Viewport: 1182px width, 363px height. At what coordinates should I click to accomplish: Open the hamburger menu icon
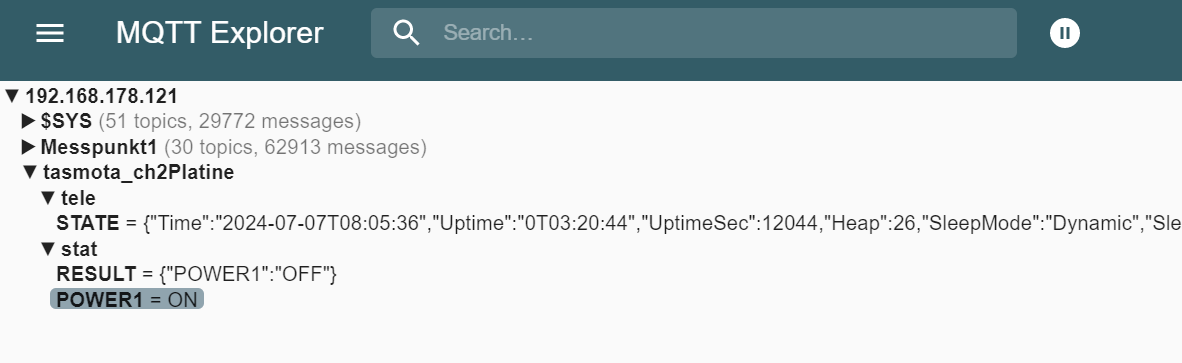[x=50, y=33]
